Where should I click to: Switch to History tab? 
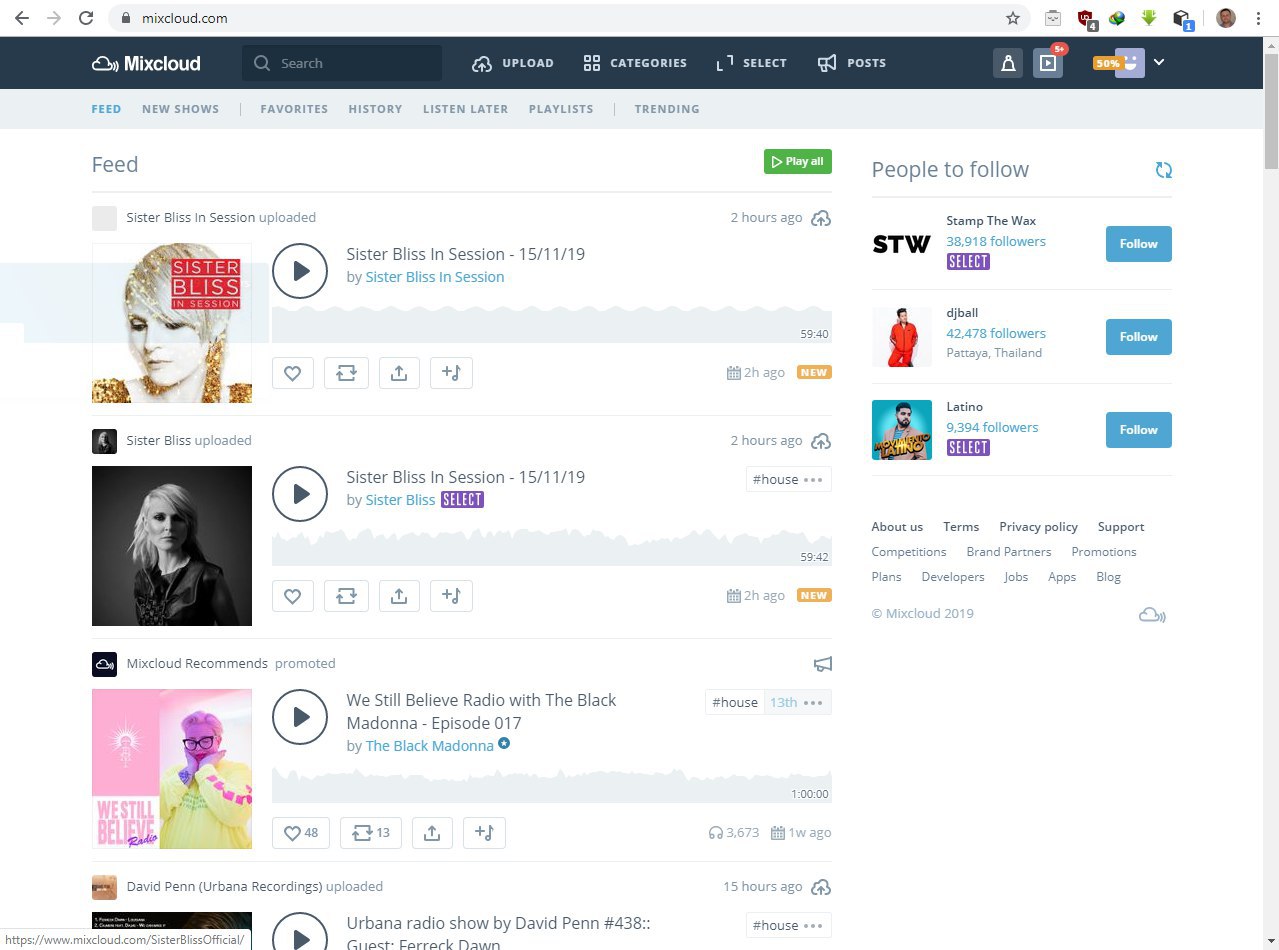click(x=375, y=109)
